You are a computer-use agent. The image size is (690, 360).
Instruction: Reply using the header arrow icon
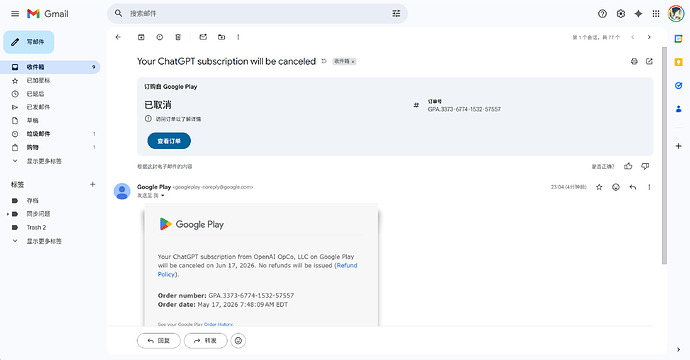pos(633,187)
